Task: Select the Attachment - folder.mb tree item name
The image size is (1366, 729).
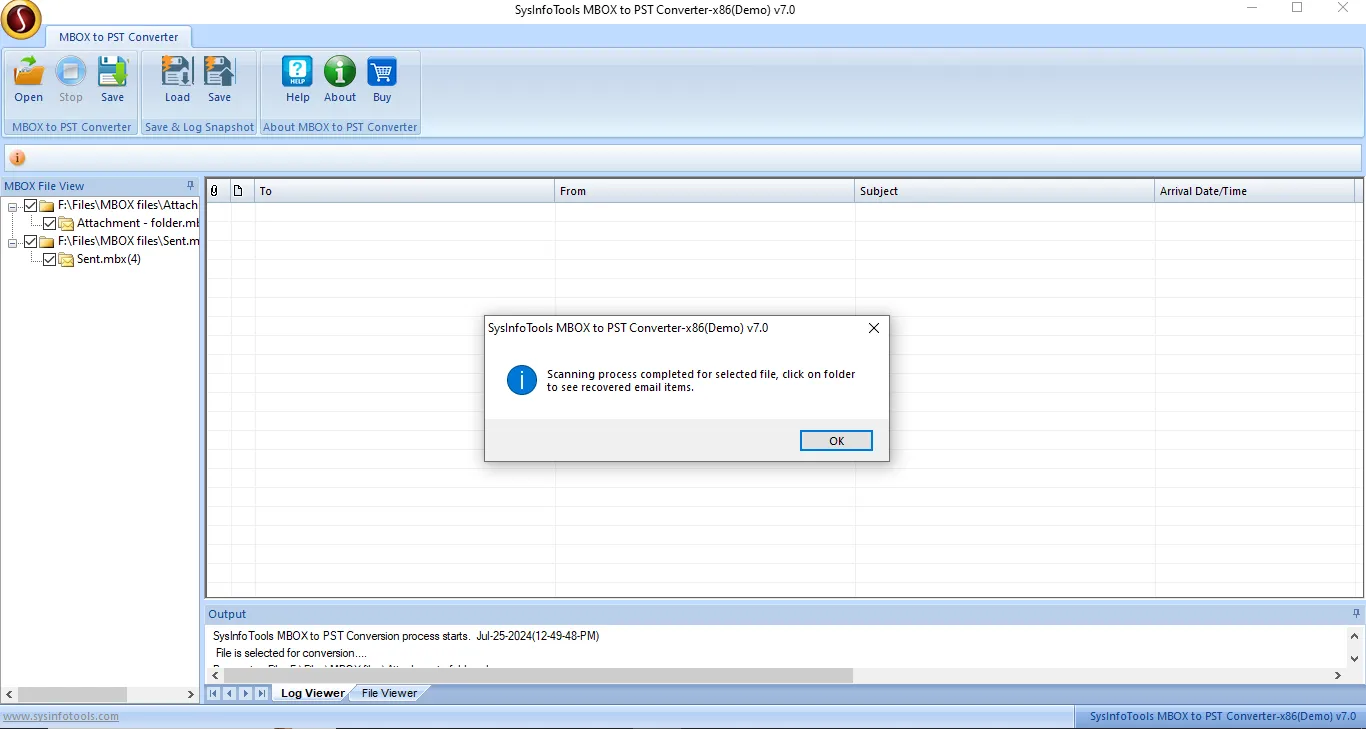Action: (138, 223)
